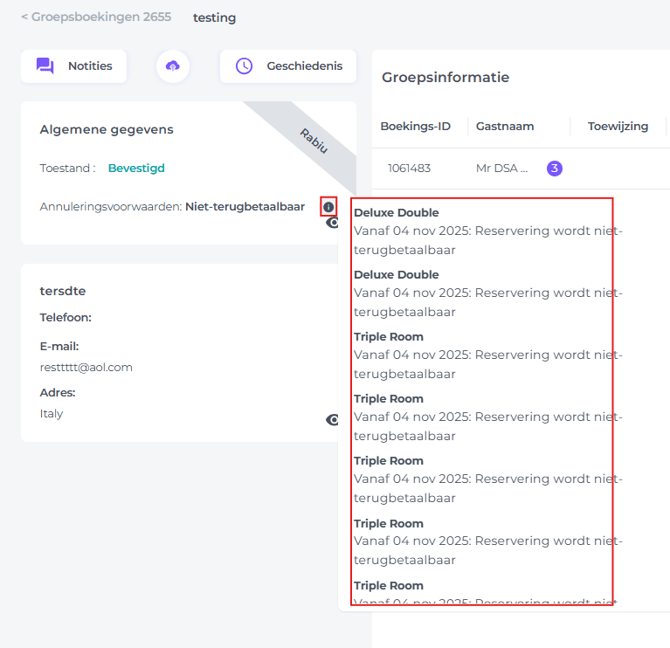Screen dimensions: 670x648
Task: Toggle eye icon in Algemene gegevens card
Action: [x=334, y=223]
